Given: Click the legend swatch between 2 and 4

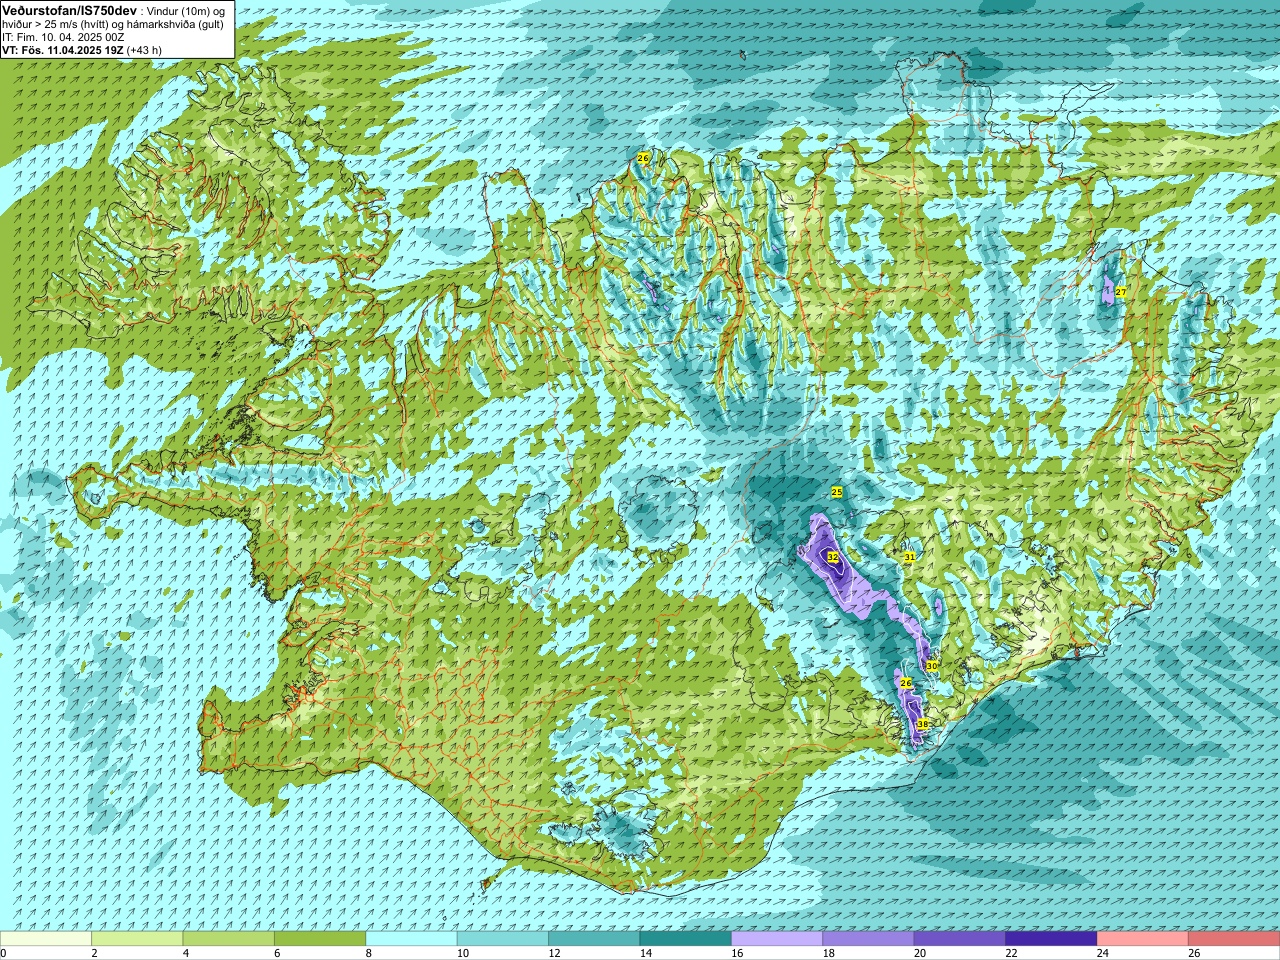Looking at the screenshot, I should 137,939.
